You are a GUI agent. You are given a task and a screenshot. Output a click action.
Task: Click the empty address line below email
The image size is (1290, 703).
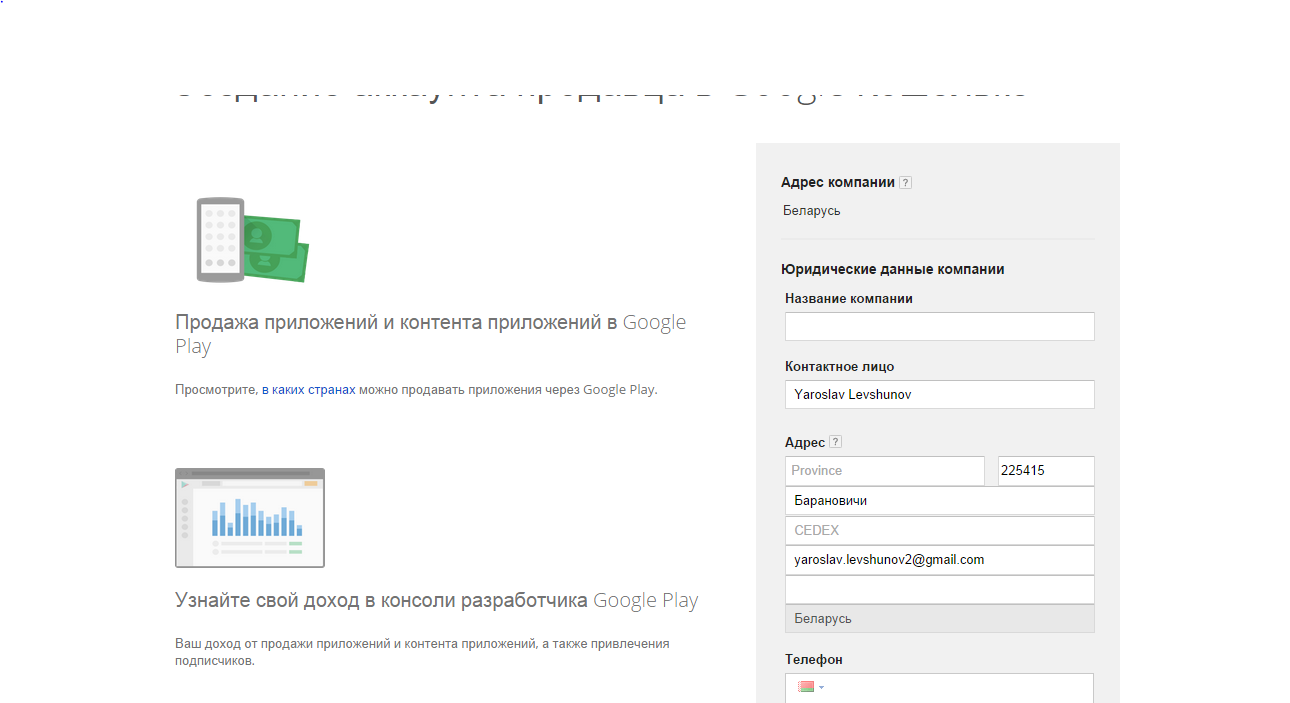pos(940,590)
